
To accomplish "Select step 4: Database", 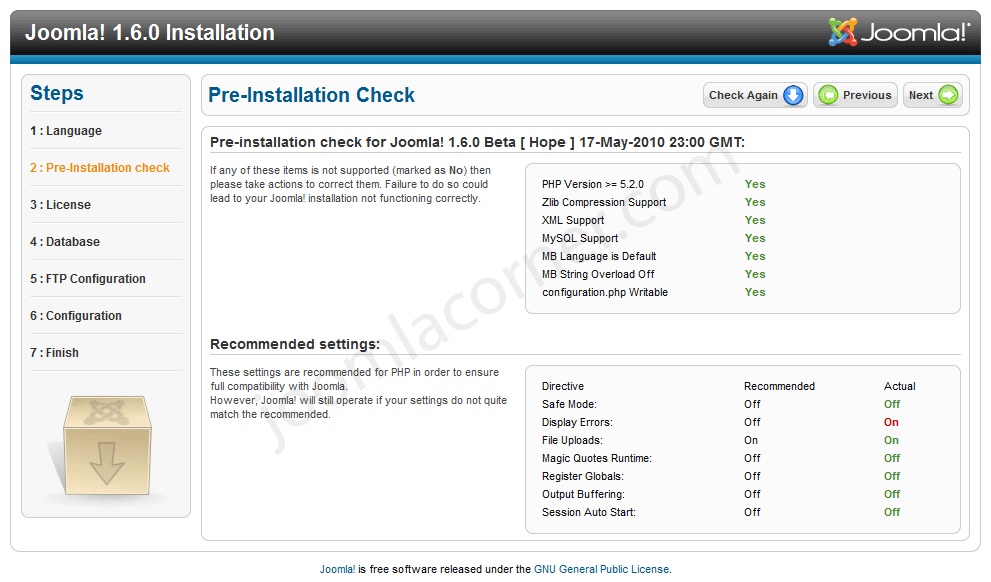I will [65, 242].
